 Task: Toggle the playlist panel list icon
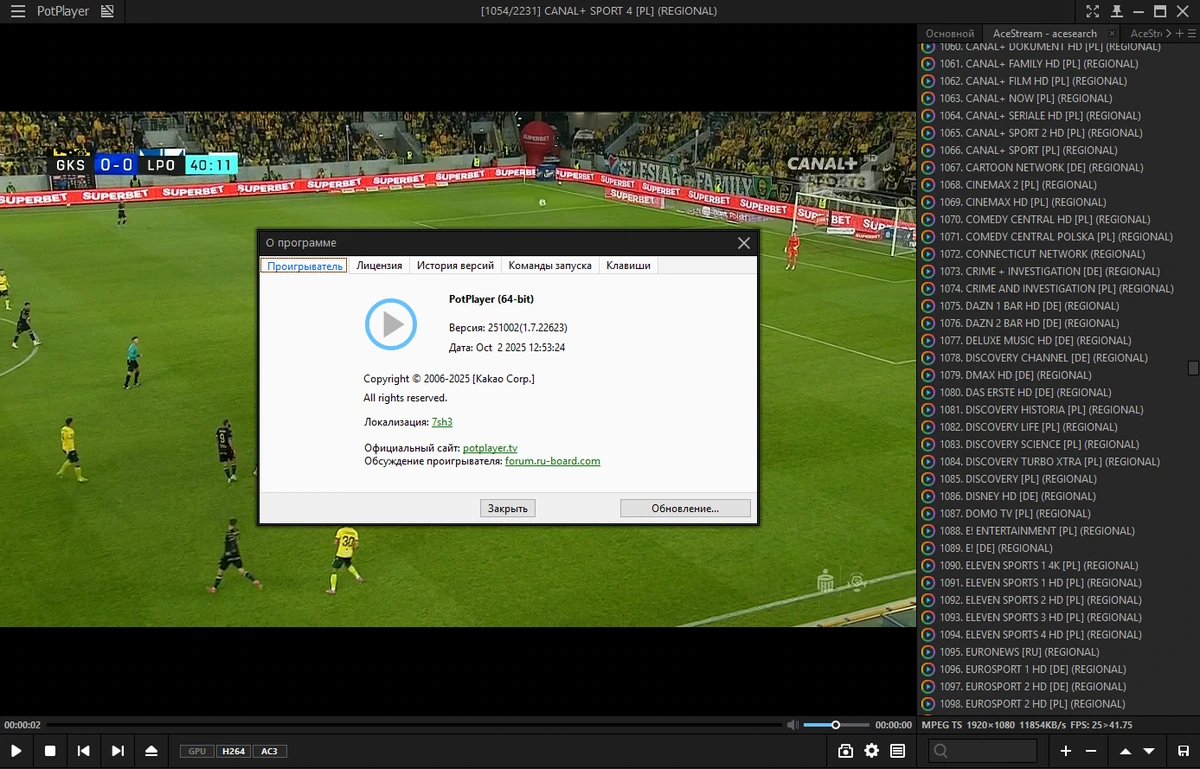[898, 751]
